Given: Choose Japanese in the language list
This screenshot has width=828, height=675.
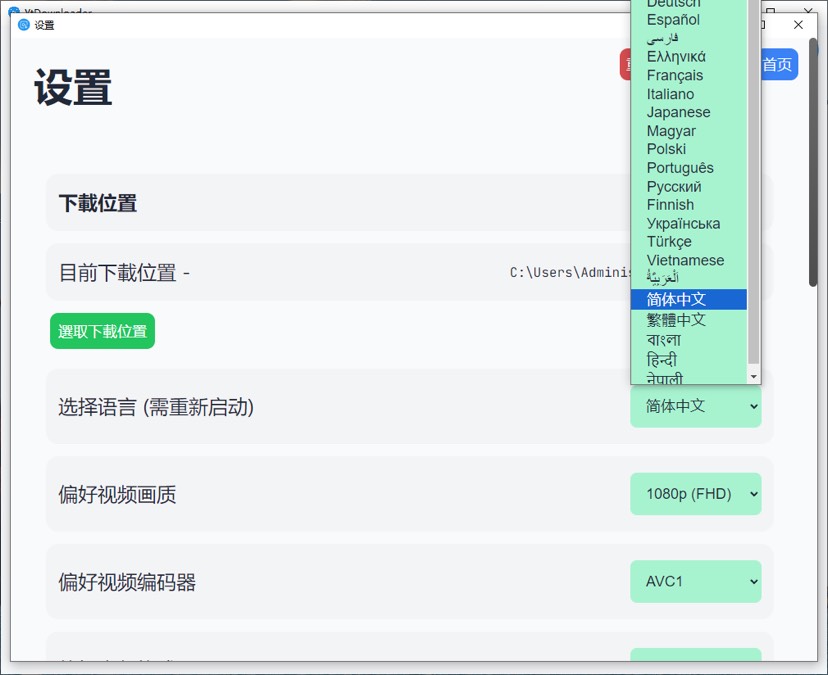Looking at the screenshot, I should pyautogui.click(x=689, y=112).
